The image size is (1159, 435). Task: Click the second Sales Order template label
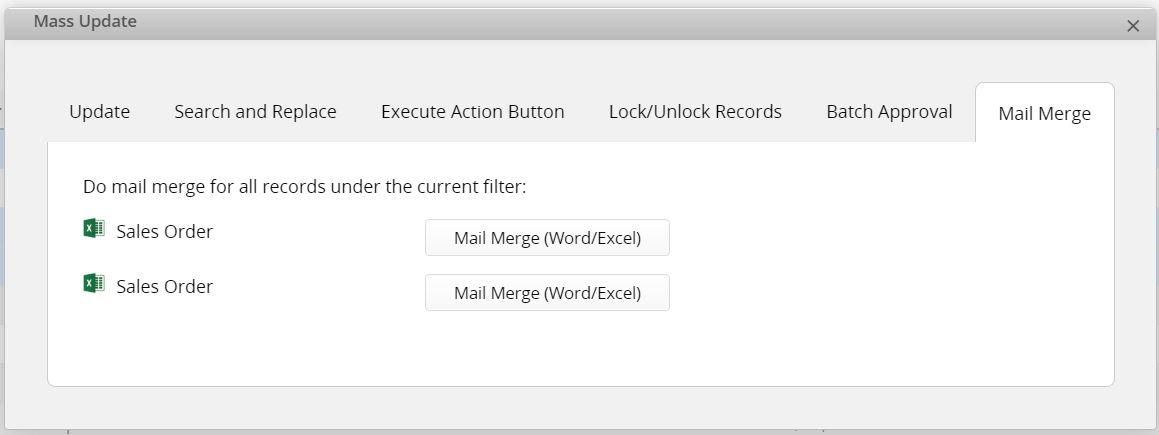(165, 286)
